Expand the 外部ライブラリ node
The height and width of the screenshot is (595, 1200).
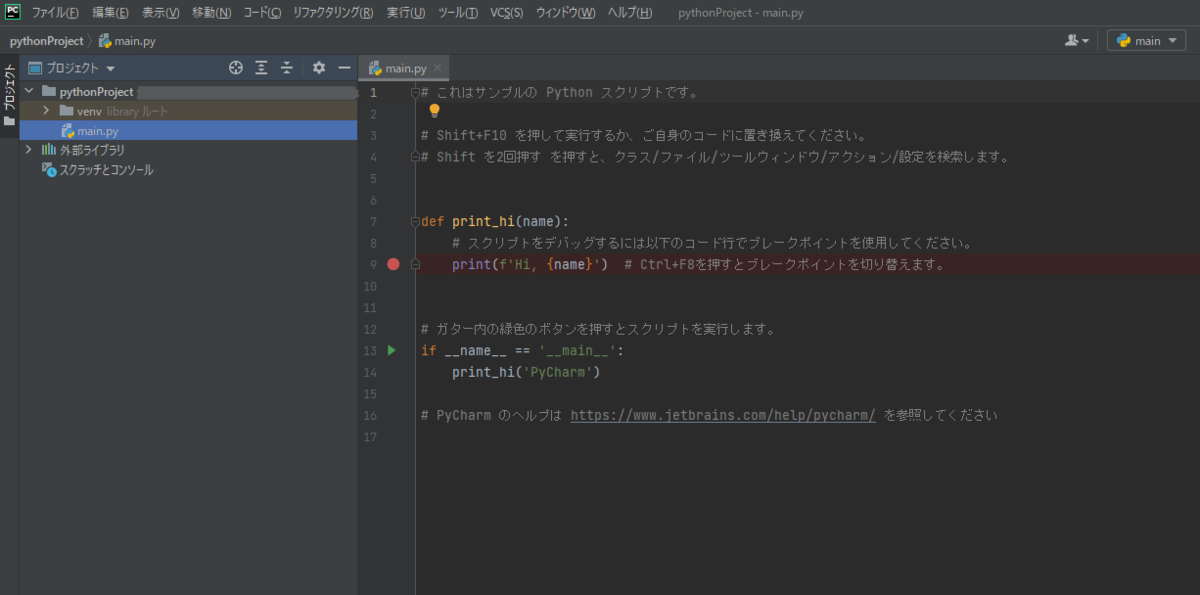coord(29,150)
